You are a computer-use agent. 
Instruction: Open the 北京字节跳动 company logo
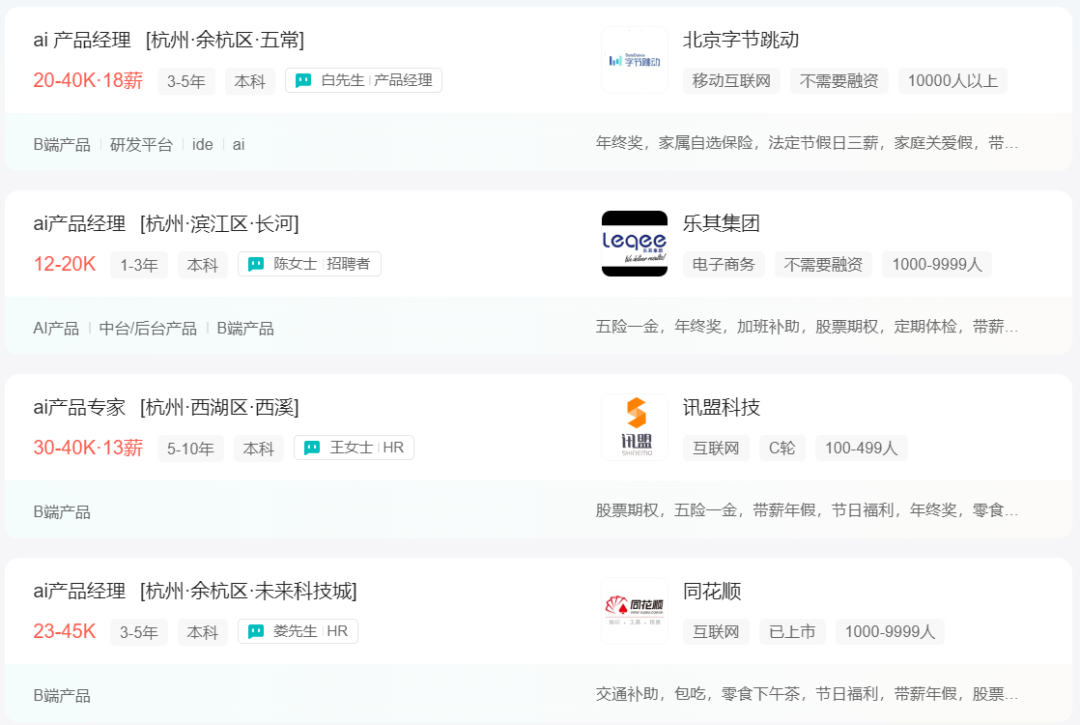(x=634, y=60)
